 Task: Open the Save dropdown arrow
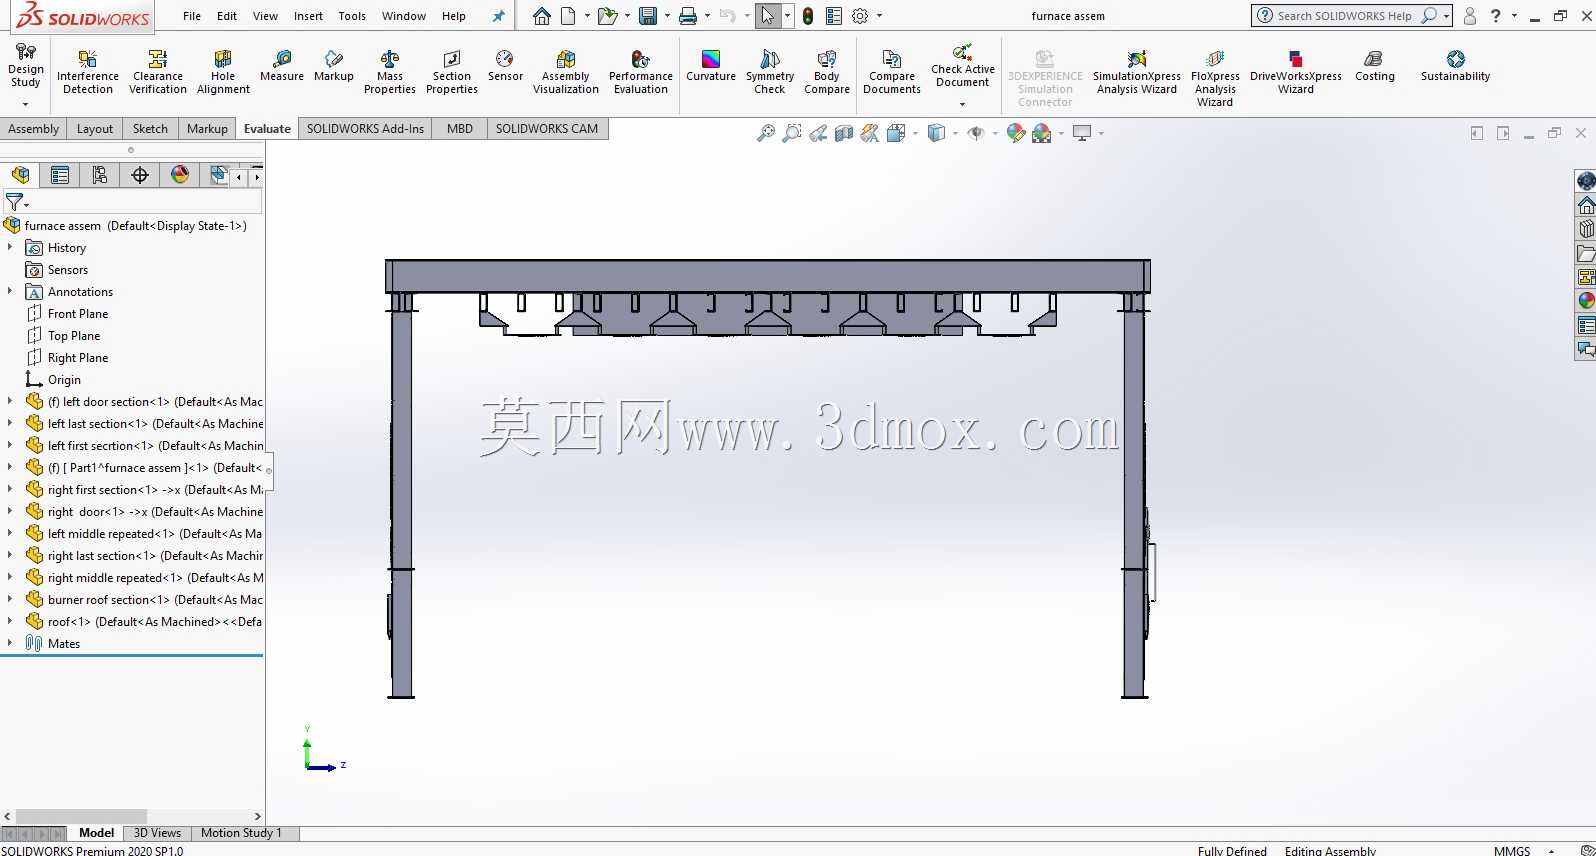coord(667,16)
